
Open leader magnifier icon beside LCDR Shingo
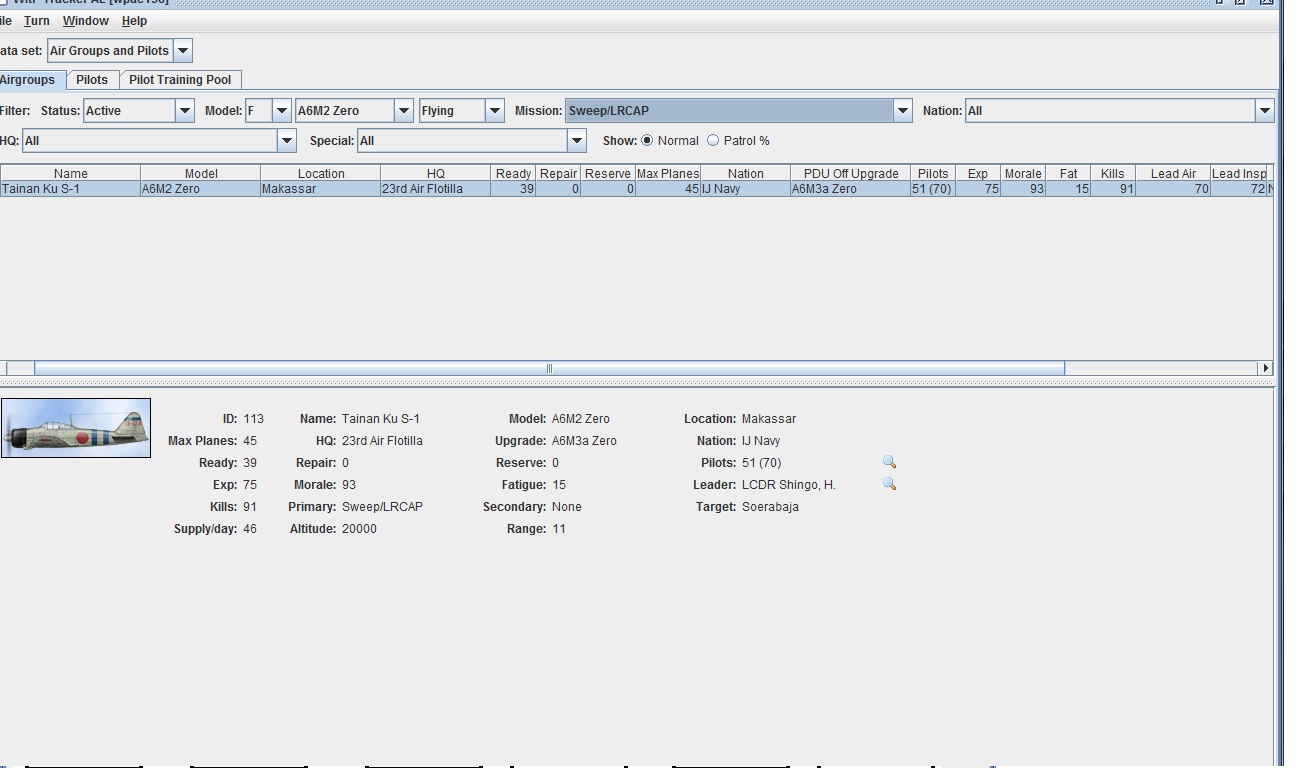[889, 484]
